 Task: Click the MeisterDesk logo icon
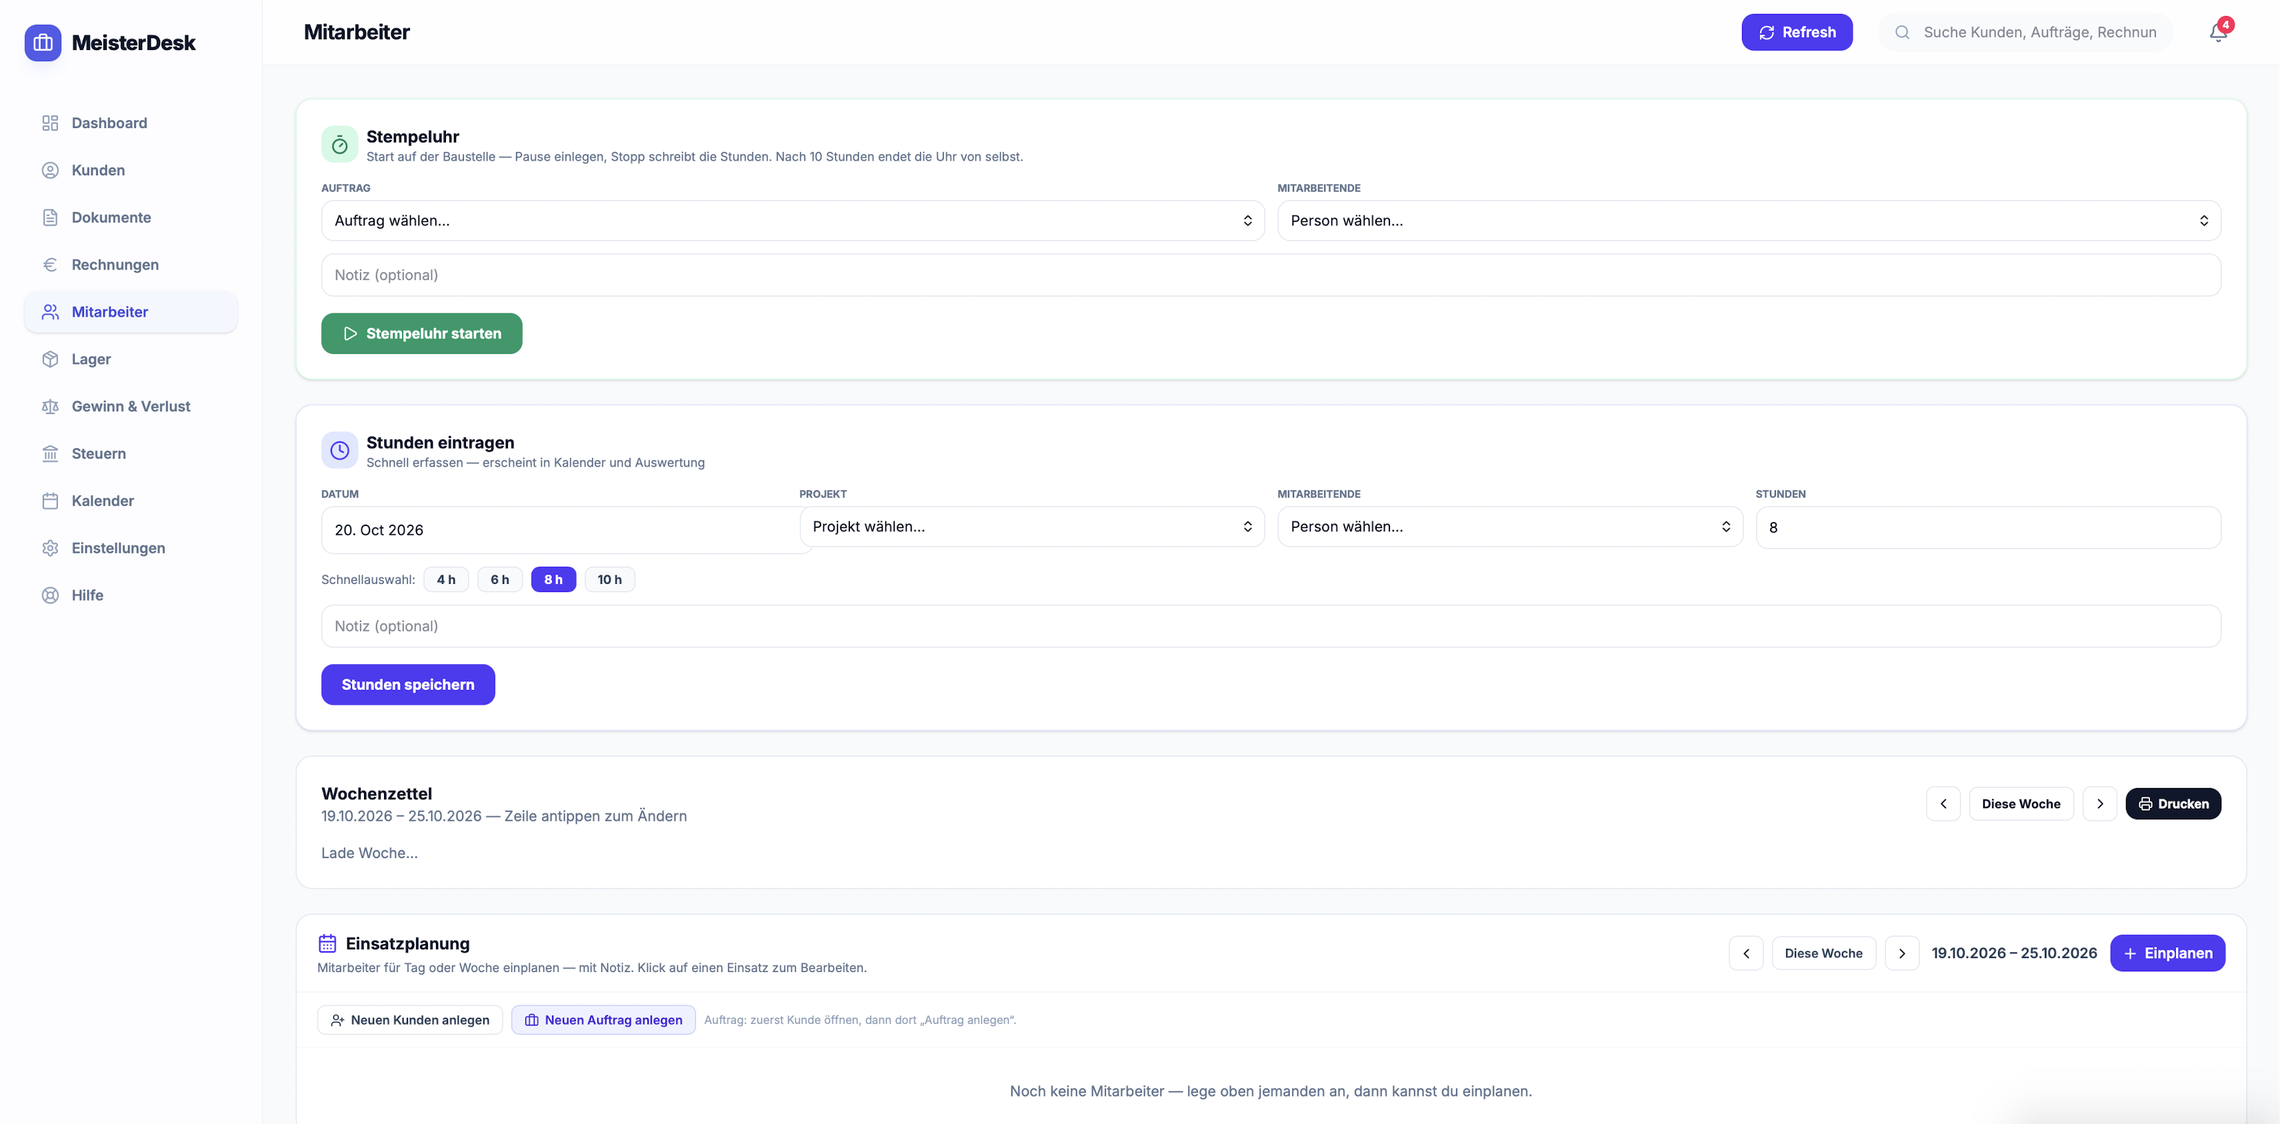(43, 42)
